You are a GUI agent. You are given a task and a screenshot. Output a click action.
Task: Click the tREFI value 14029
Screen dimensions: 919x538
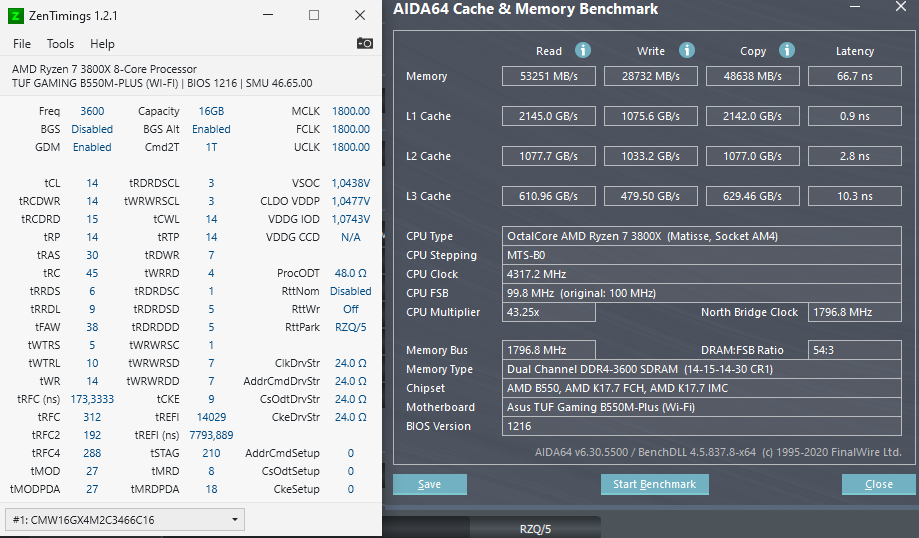click(211, 417)
